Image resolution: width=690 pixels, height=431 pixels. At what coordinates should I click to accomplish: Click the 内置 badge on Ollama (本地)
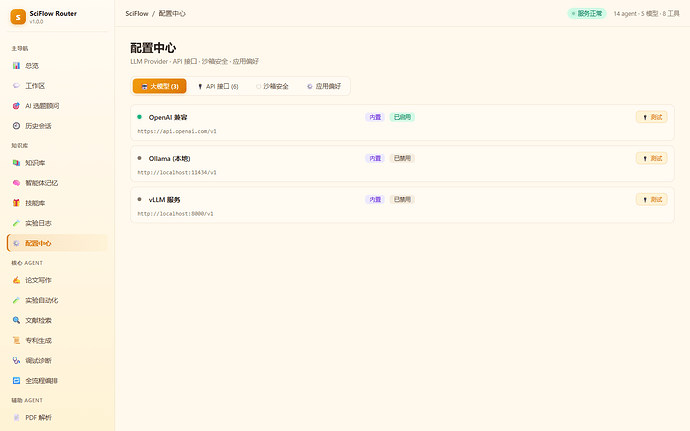pos(375,158)
